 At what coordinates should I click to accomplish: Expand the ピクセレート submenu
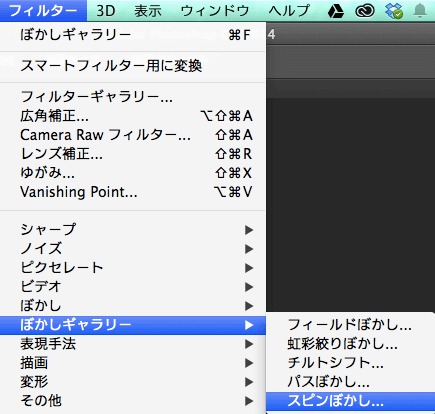[x=133, y=268]
